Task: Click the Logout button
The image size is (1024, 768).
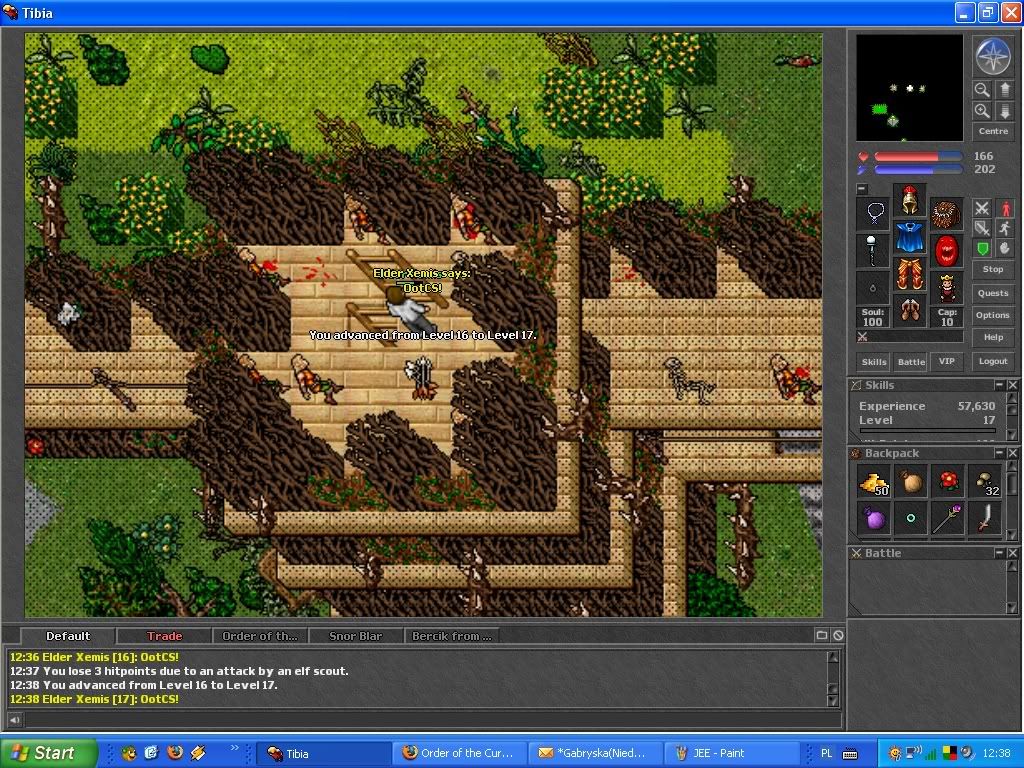Action: point(993,361)
